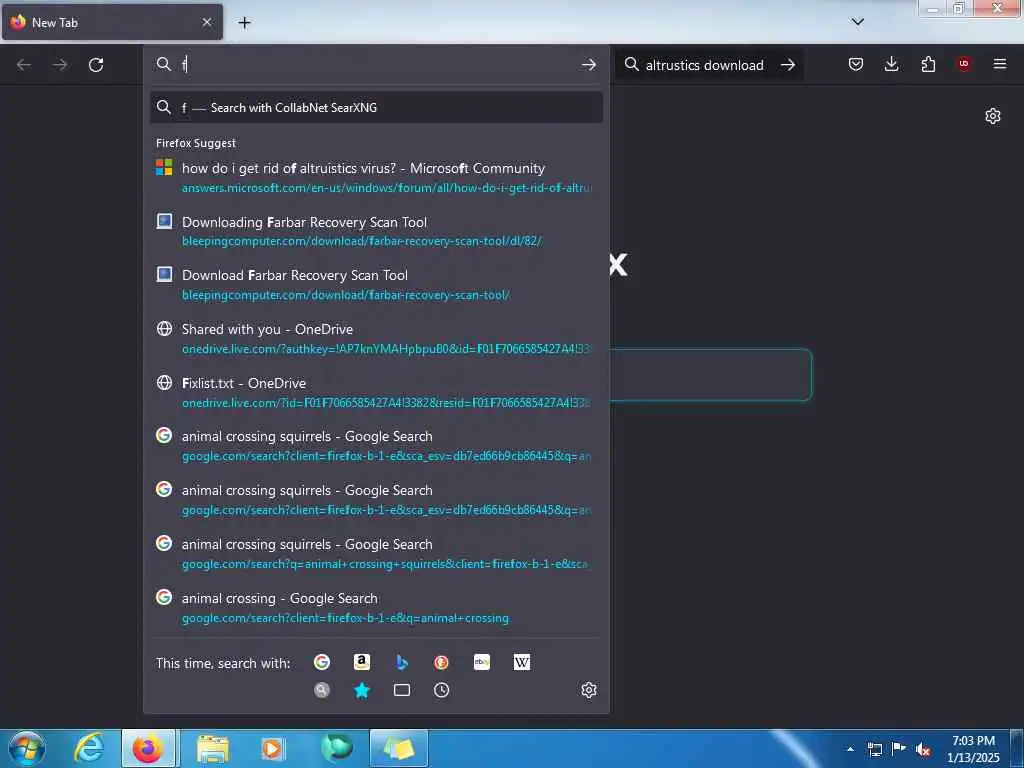Open the uBlock Origin extension
The width and height of the screenshot is (1024, 768).
click(x=964, y=64)
